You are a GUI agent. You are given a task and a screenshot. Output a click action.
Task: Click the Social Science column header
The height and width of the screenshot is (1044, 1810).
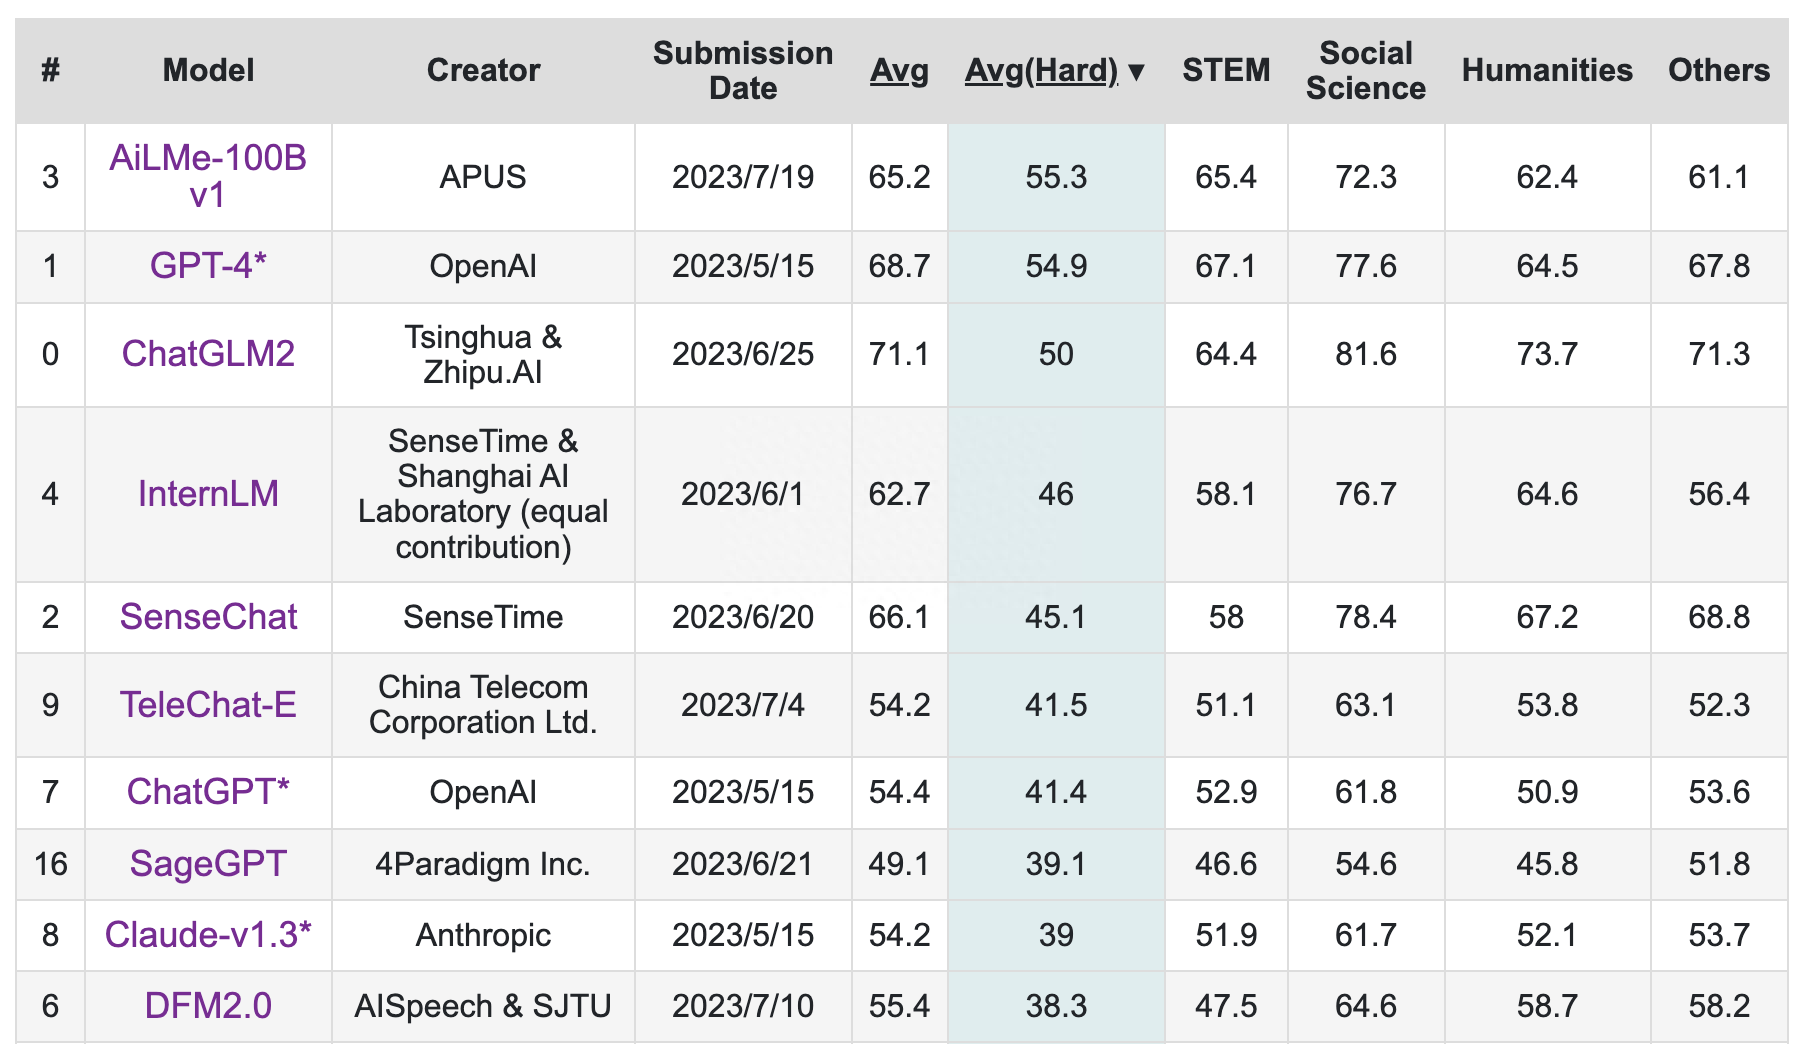point(1366,70)
